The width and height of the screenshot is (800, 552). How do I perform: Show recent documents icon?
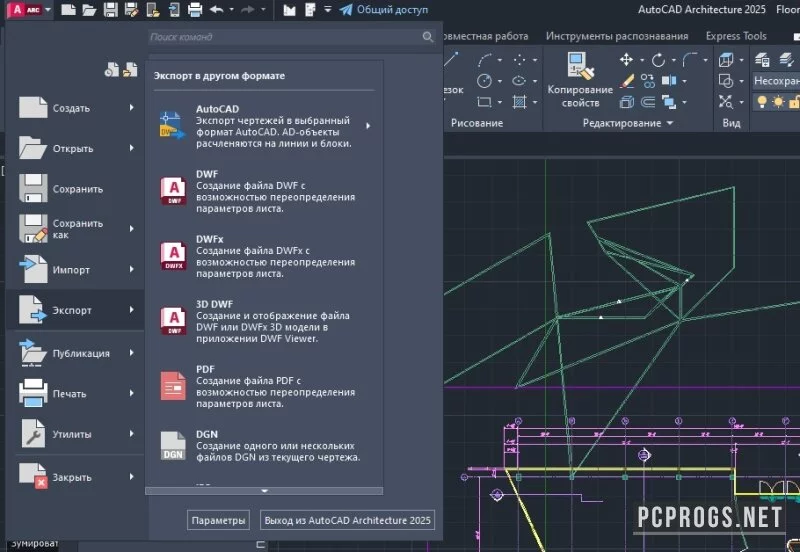point(112,69)
